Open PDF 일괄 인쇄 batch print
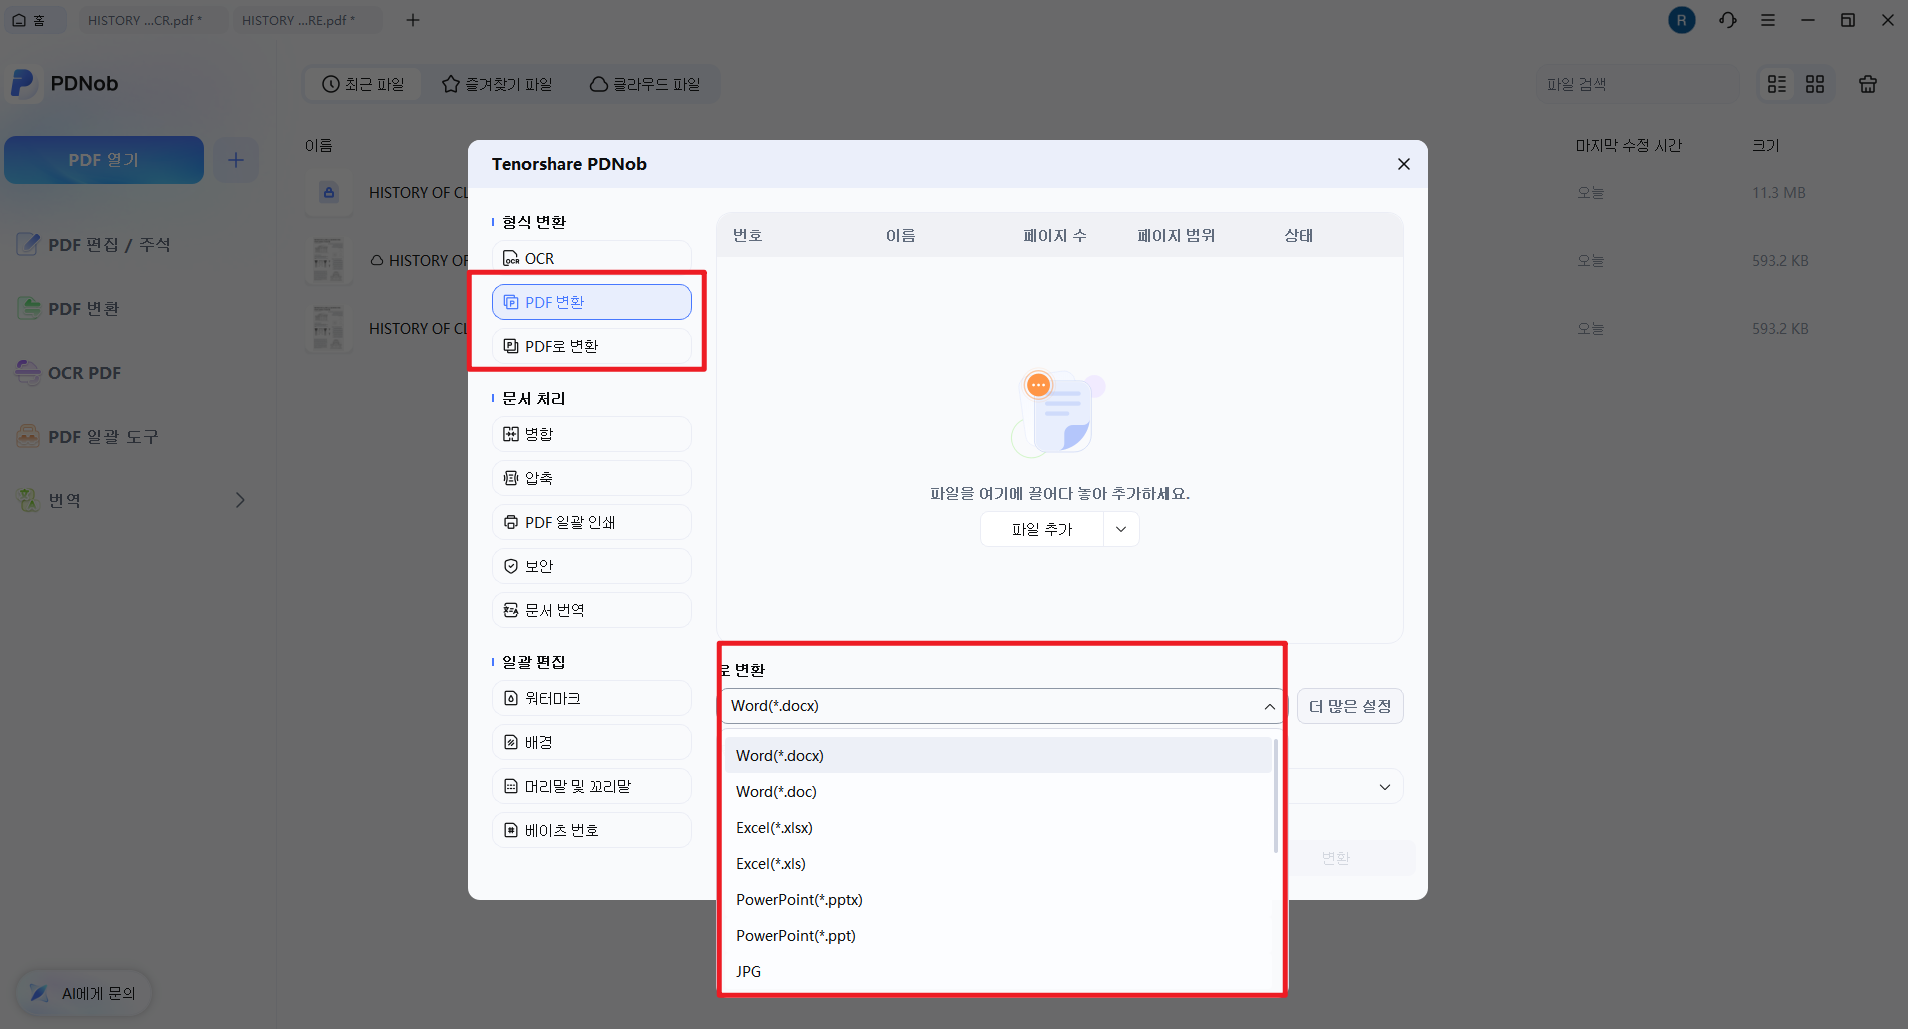This screenshot has width=1908, height=1029. coord(591,522)
